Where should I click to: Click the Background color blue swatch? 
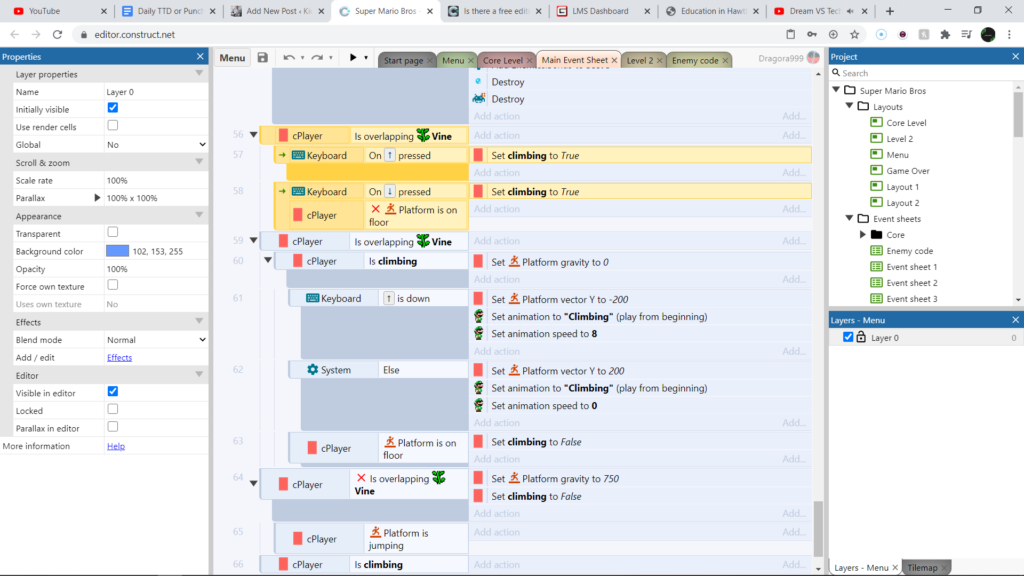118,251
